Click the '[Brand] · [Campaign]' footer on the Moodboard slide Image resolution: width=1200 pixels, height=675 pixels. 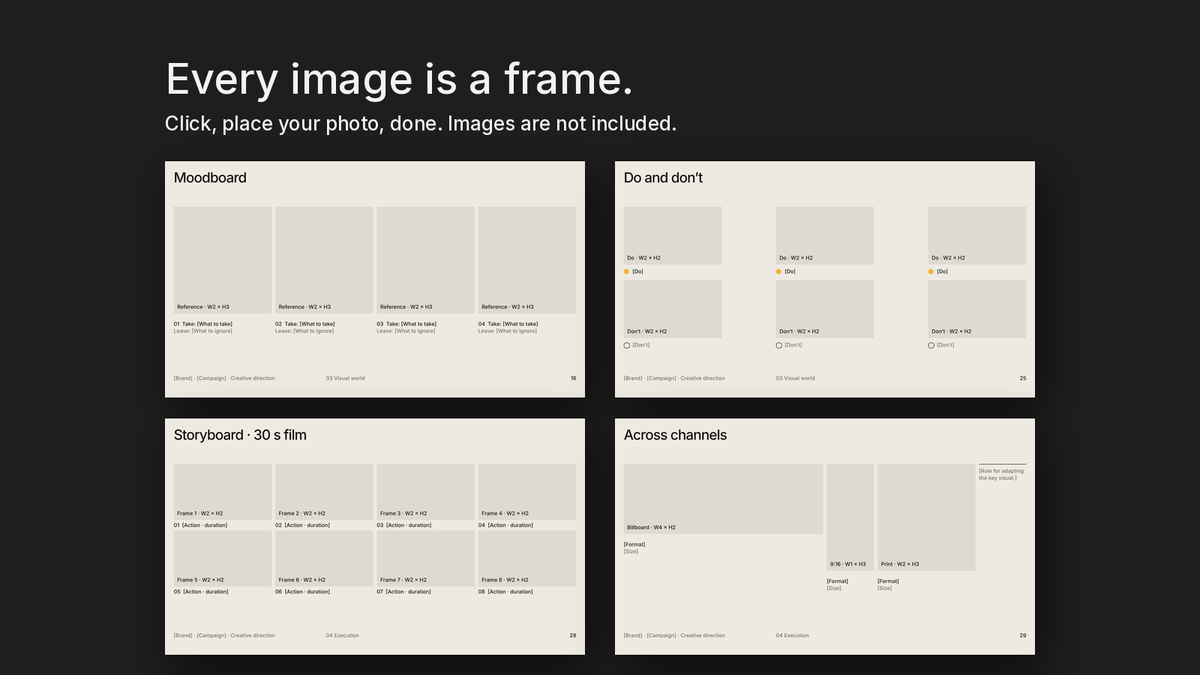tap(224, 378)
